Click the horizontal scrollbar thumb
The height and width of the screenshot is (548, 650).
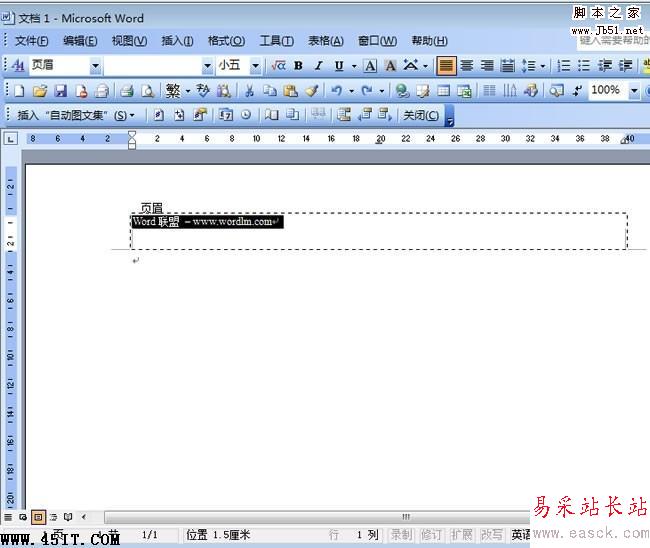(318, 517)
